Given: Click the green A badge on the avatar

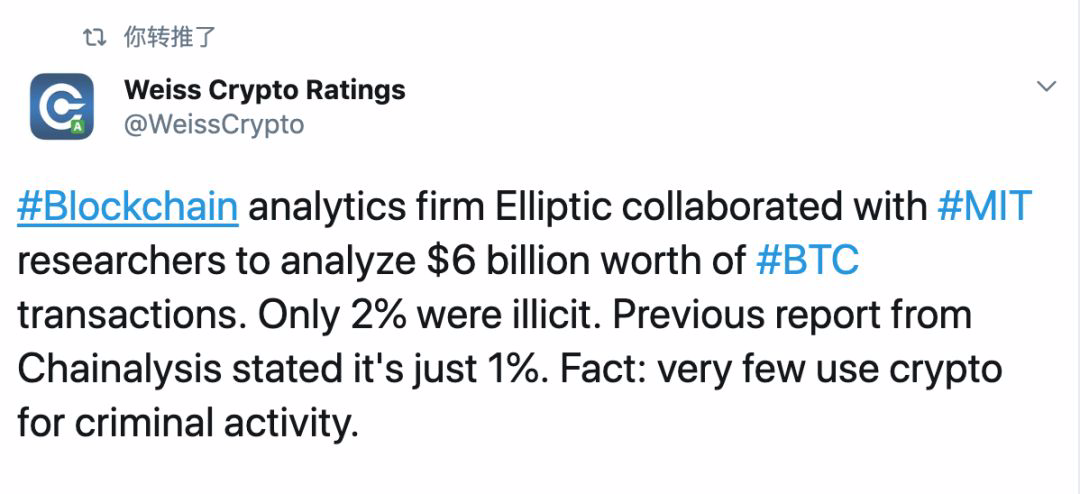Looking at the screenshot, I should click(x=78, y=127).
